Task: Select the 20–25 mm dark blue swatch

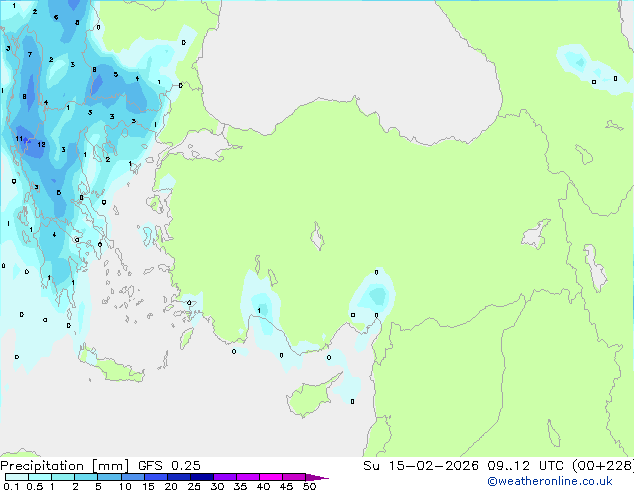Action: pos(178,477)
